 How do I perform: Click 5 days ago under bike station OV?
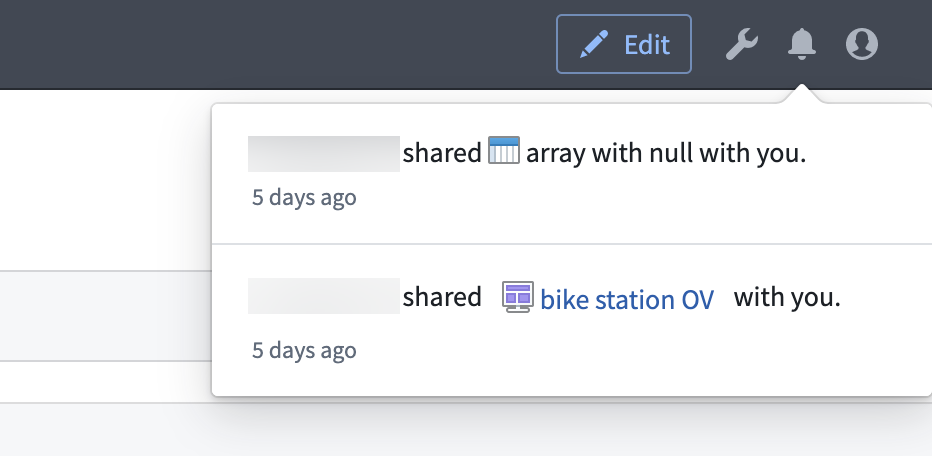(x=304, y=350)
